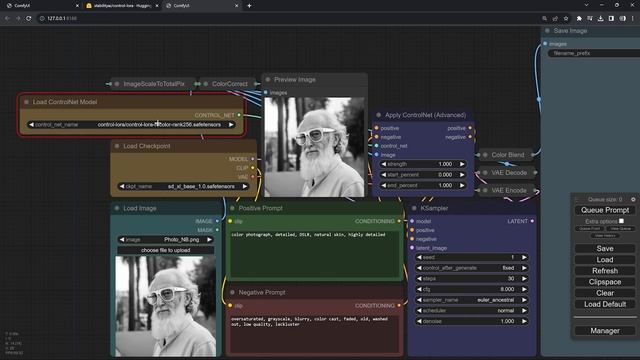Open the image Photo_NB.png selector
The width and height of the screenshot is (640, 360).
coord(166,240)
